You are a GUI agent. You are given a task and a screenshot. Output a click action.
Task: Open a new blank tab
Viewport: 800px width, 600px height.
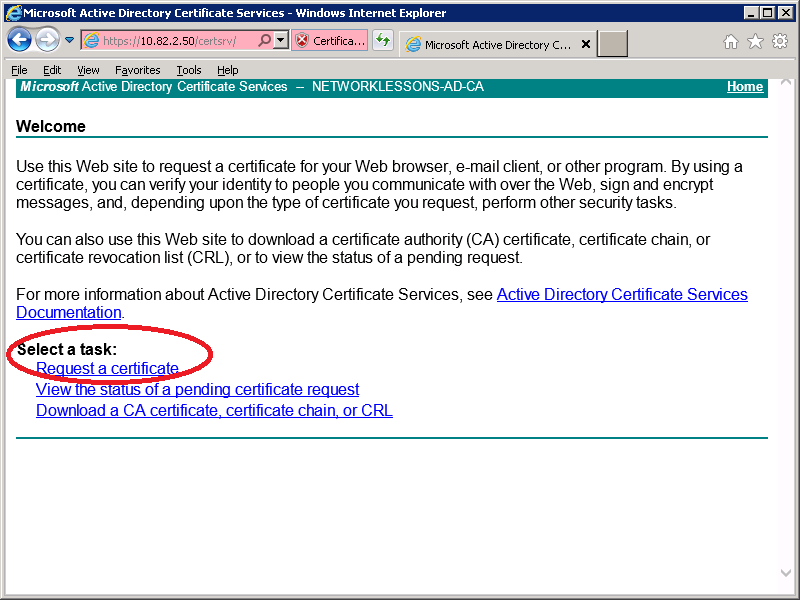click(612, 44)
